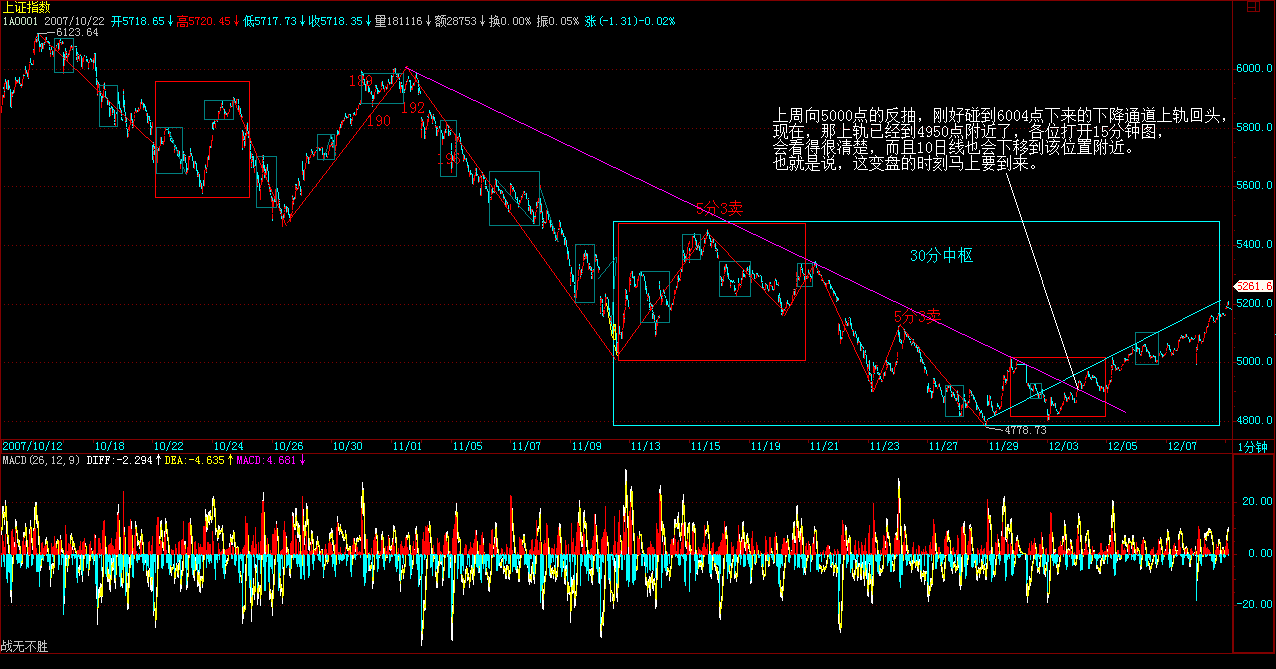
Task: Click the 上证指数 index title
Action: [x=26, y=6]
